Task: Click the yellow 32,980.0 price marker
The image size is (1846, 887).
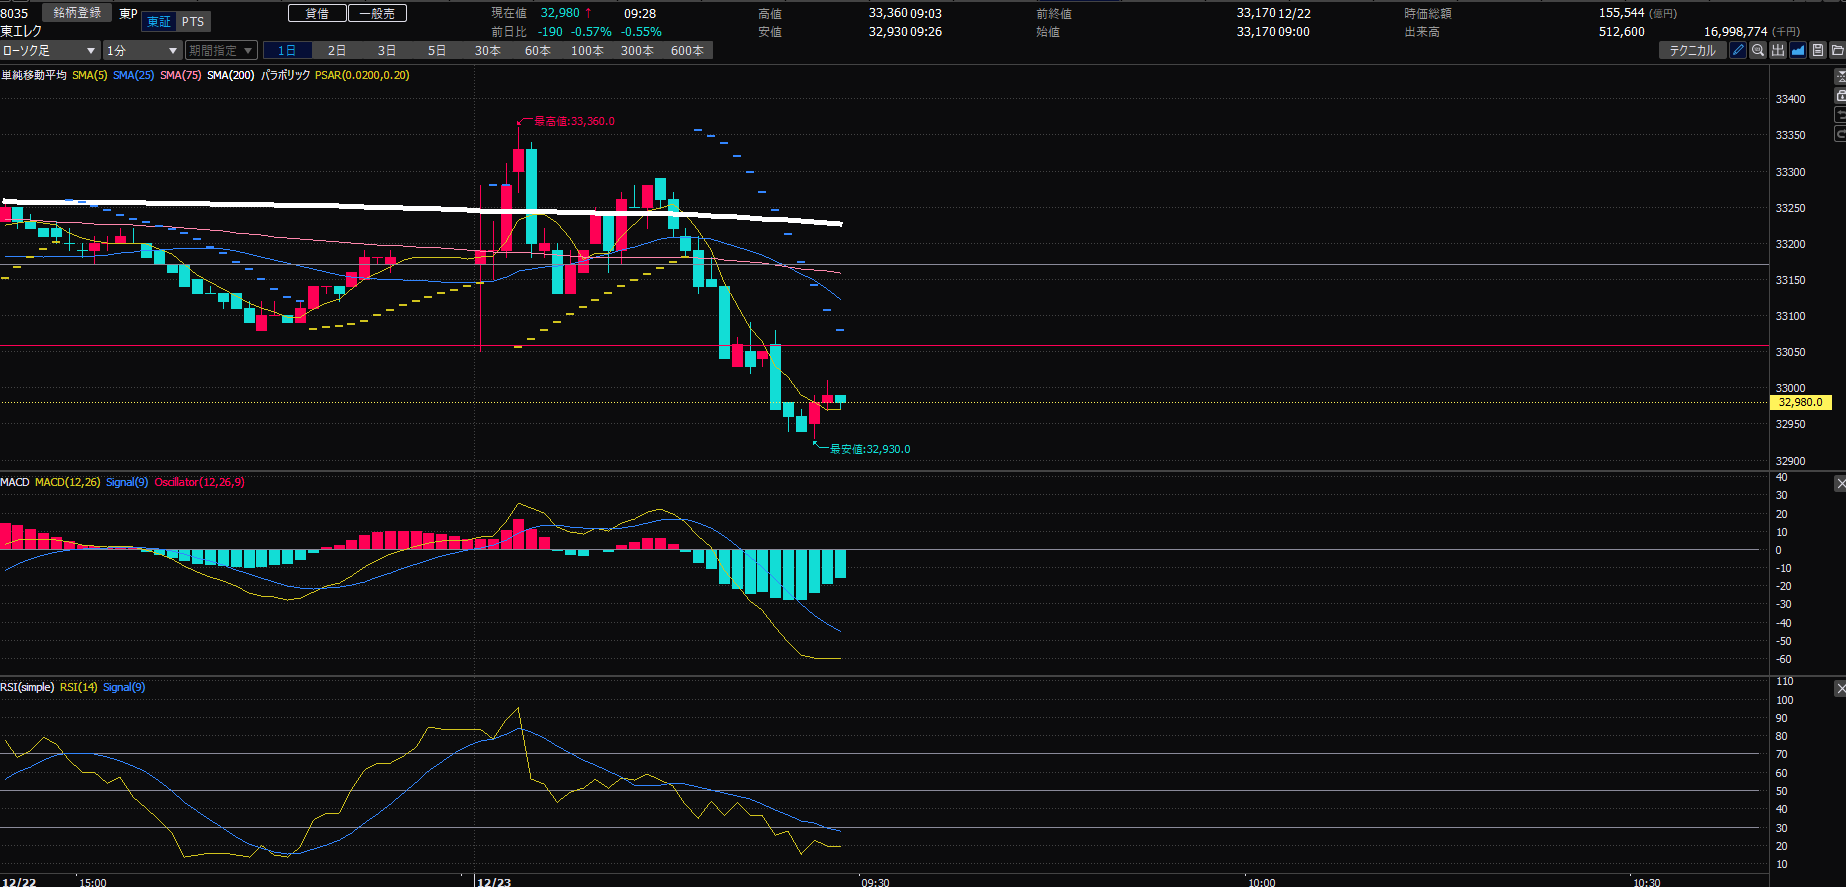Action: click(x=1800, y=402)
